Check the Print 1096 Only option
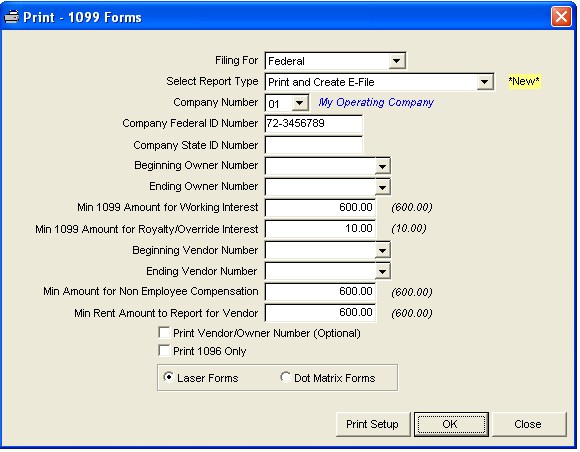 (164, 350)
